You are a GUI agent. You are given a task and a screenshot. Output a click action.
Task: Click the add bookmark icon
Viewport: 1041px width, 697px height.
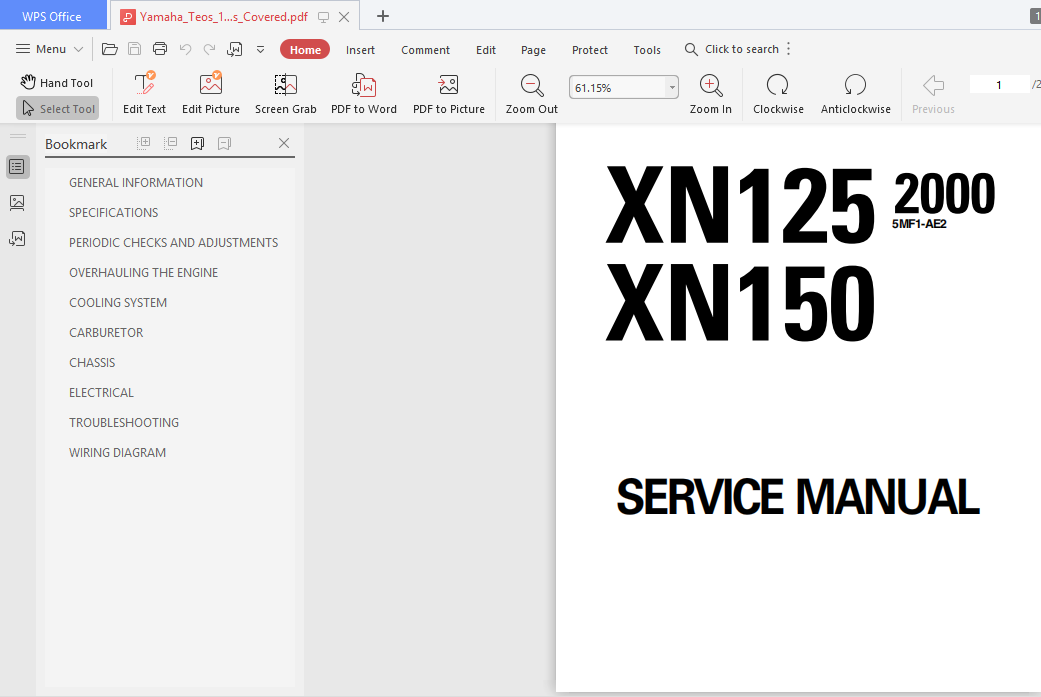point(197,143)
